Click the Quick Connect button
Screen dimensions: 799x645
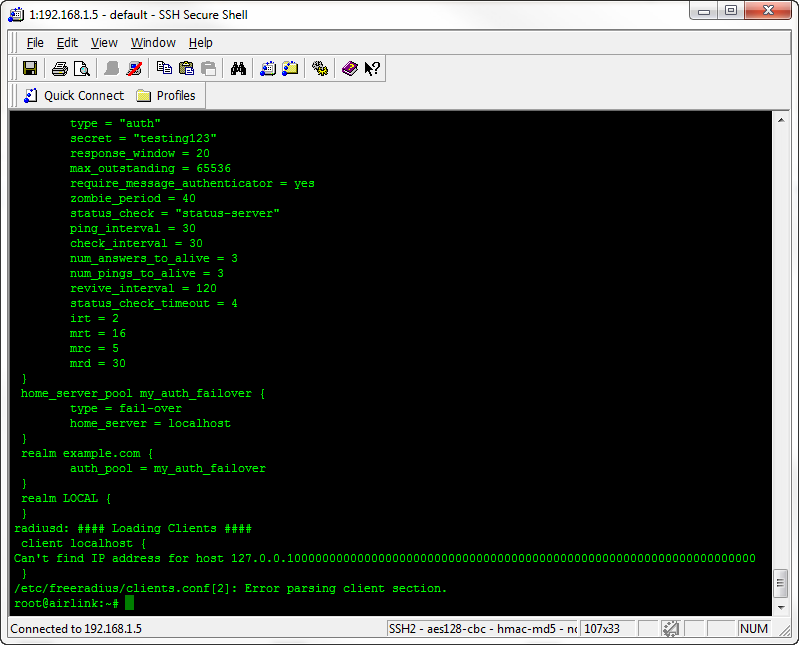coord(74,95)
